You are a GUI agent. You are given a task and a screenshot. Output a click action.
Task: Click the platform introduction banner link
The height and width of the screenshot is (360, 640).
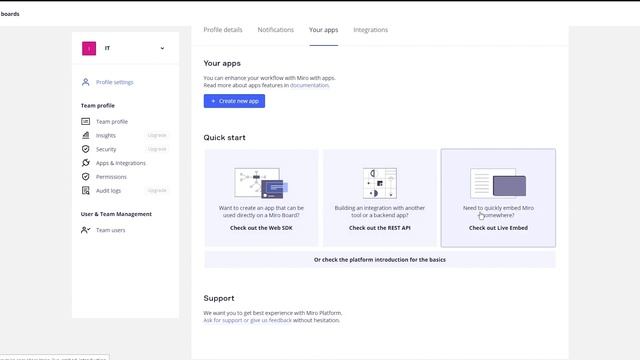point(380,260)
